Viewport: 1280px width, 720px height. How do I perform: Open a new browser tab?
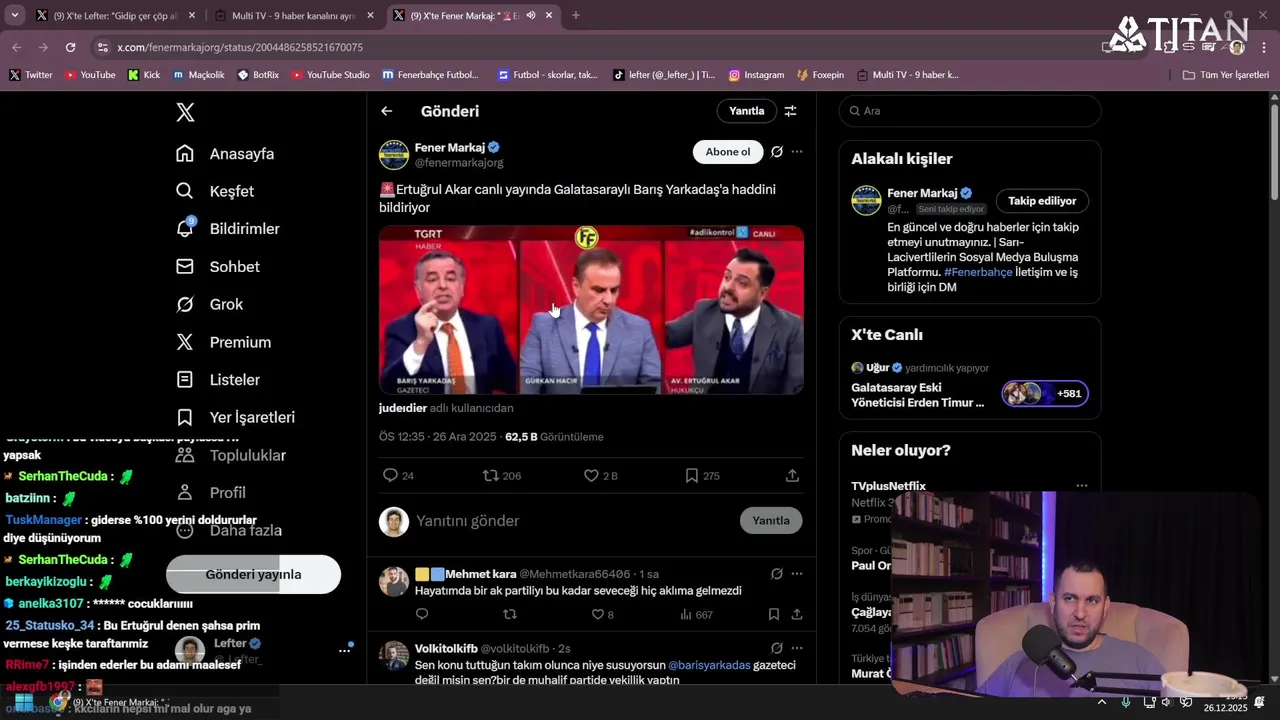pyautogui.click(x=575, y=16)
